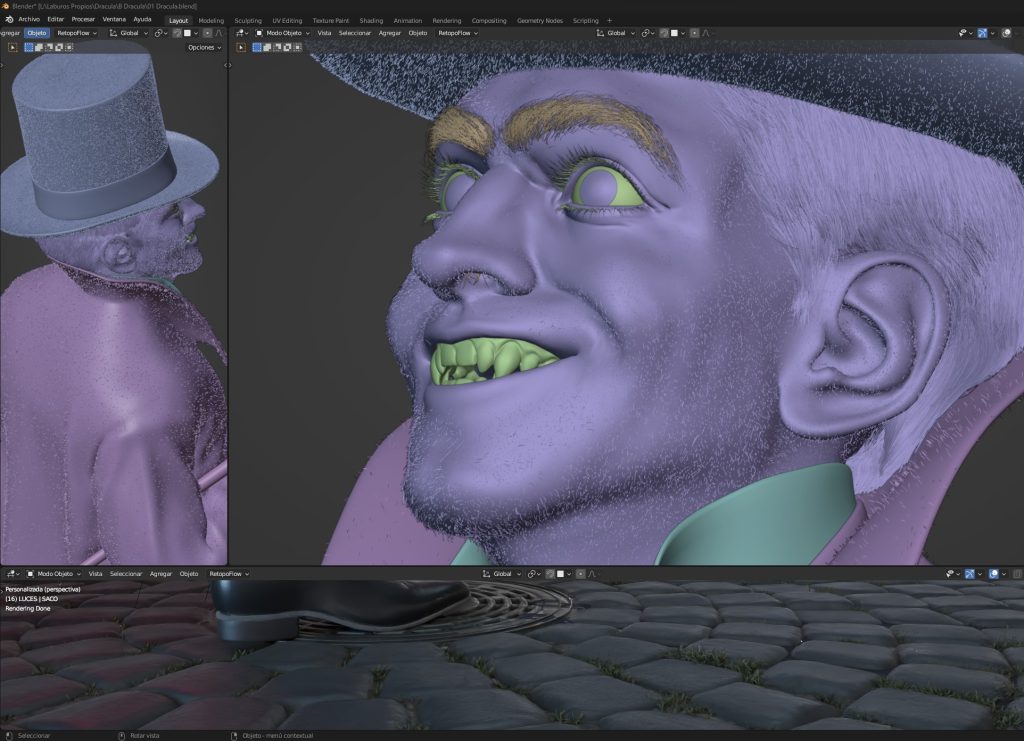The image size is (1024, 741).
Task: Open Objeto menu in main viewport
Action: point(418,33)
